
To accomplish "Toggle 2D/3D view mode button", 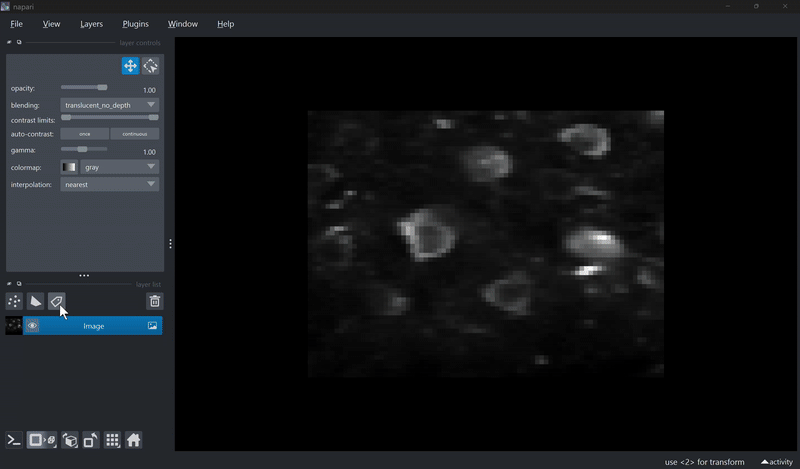I will 42,440.
